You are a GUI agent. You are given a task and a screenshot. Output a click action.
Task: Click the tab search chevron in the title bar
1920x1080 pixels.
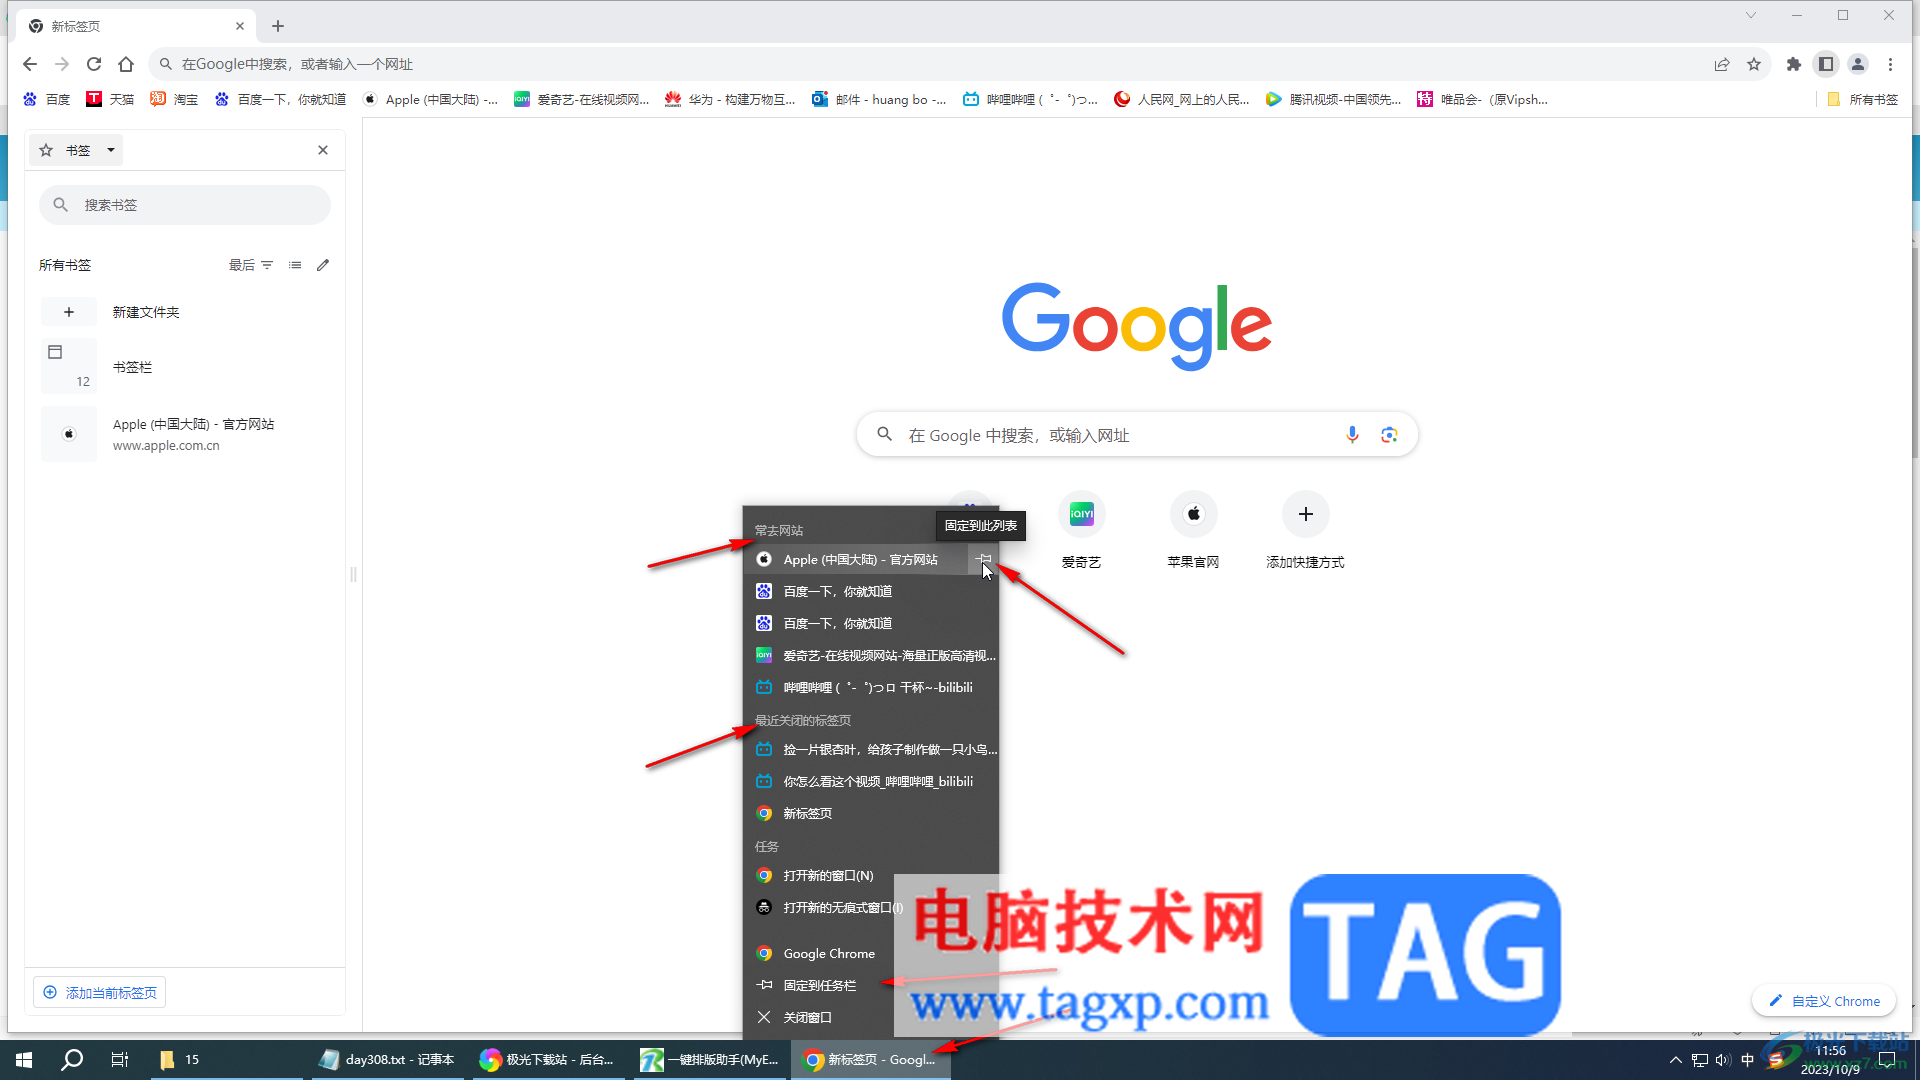click(1751, 15)
